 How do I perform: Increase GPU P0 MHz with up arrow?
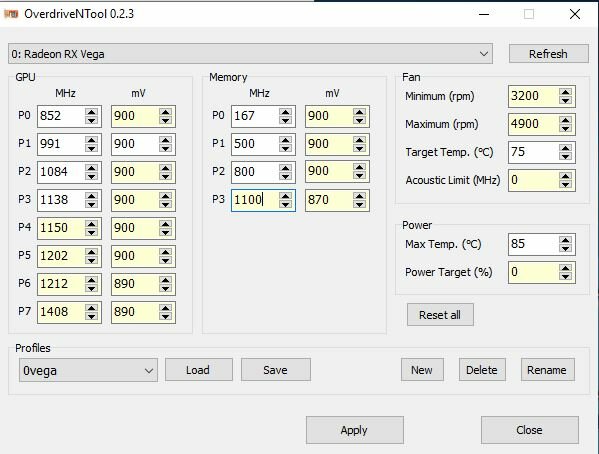click(92, 112)
